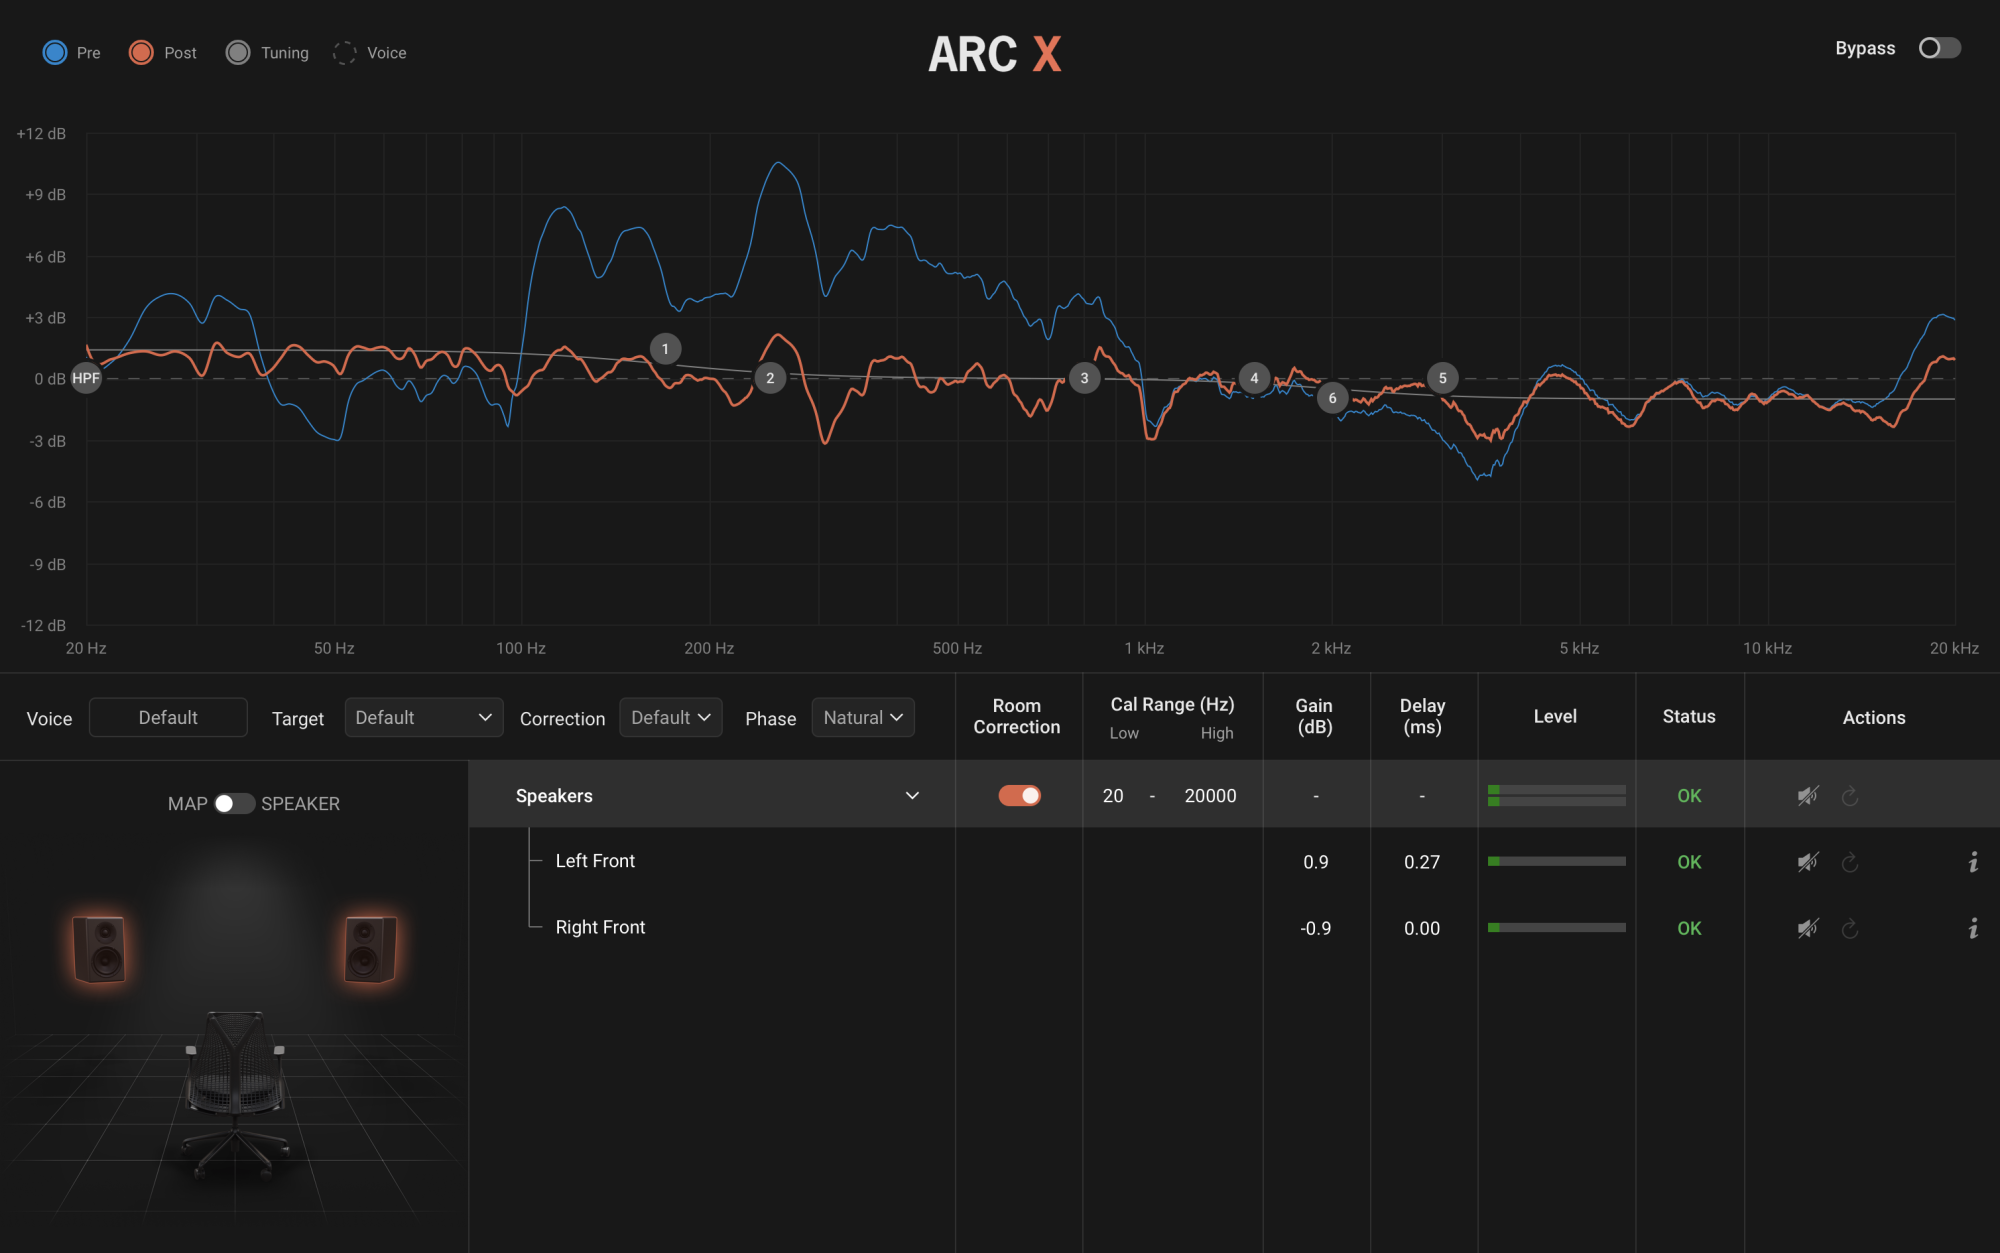The height and width of the screenshot is (1253, 2000).
Task: Open info for Left Front speaker
Action: 1973,862
